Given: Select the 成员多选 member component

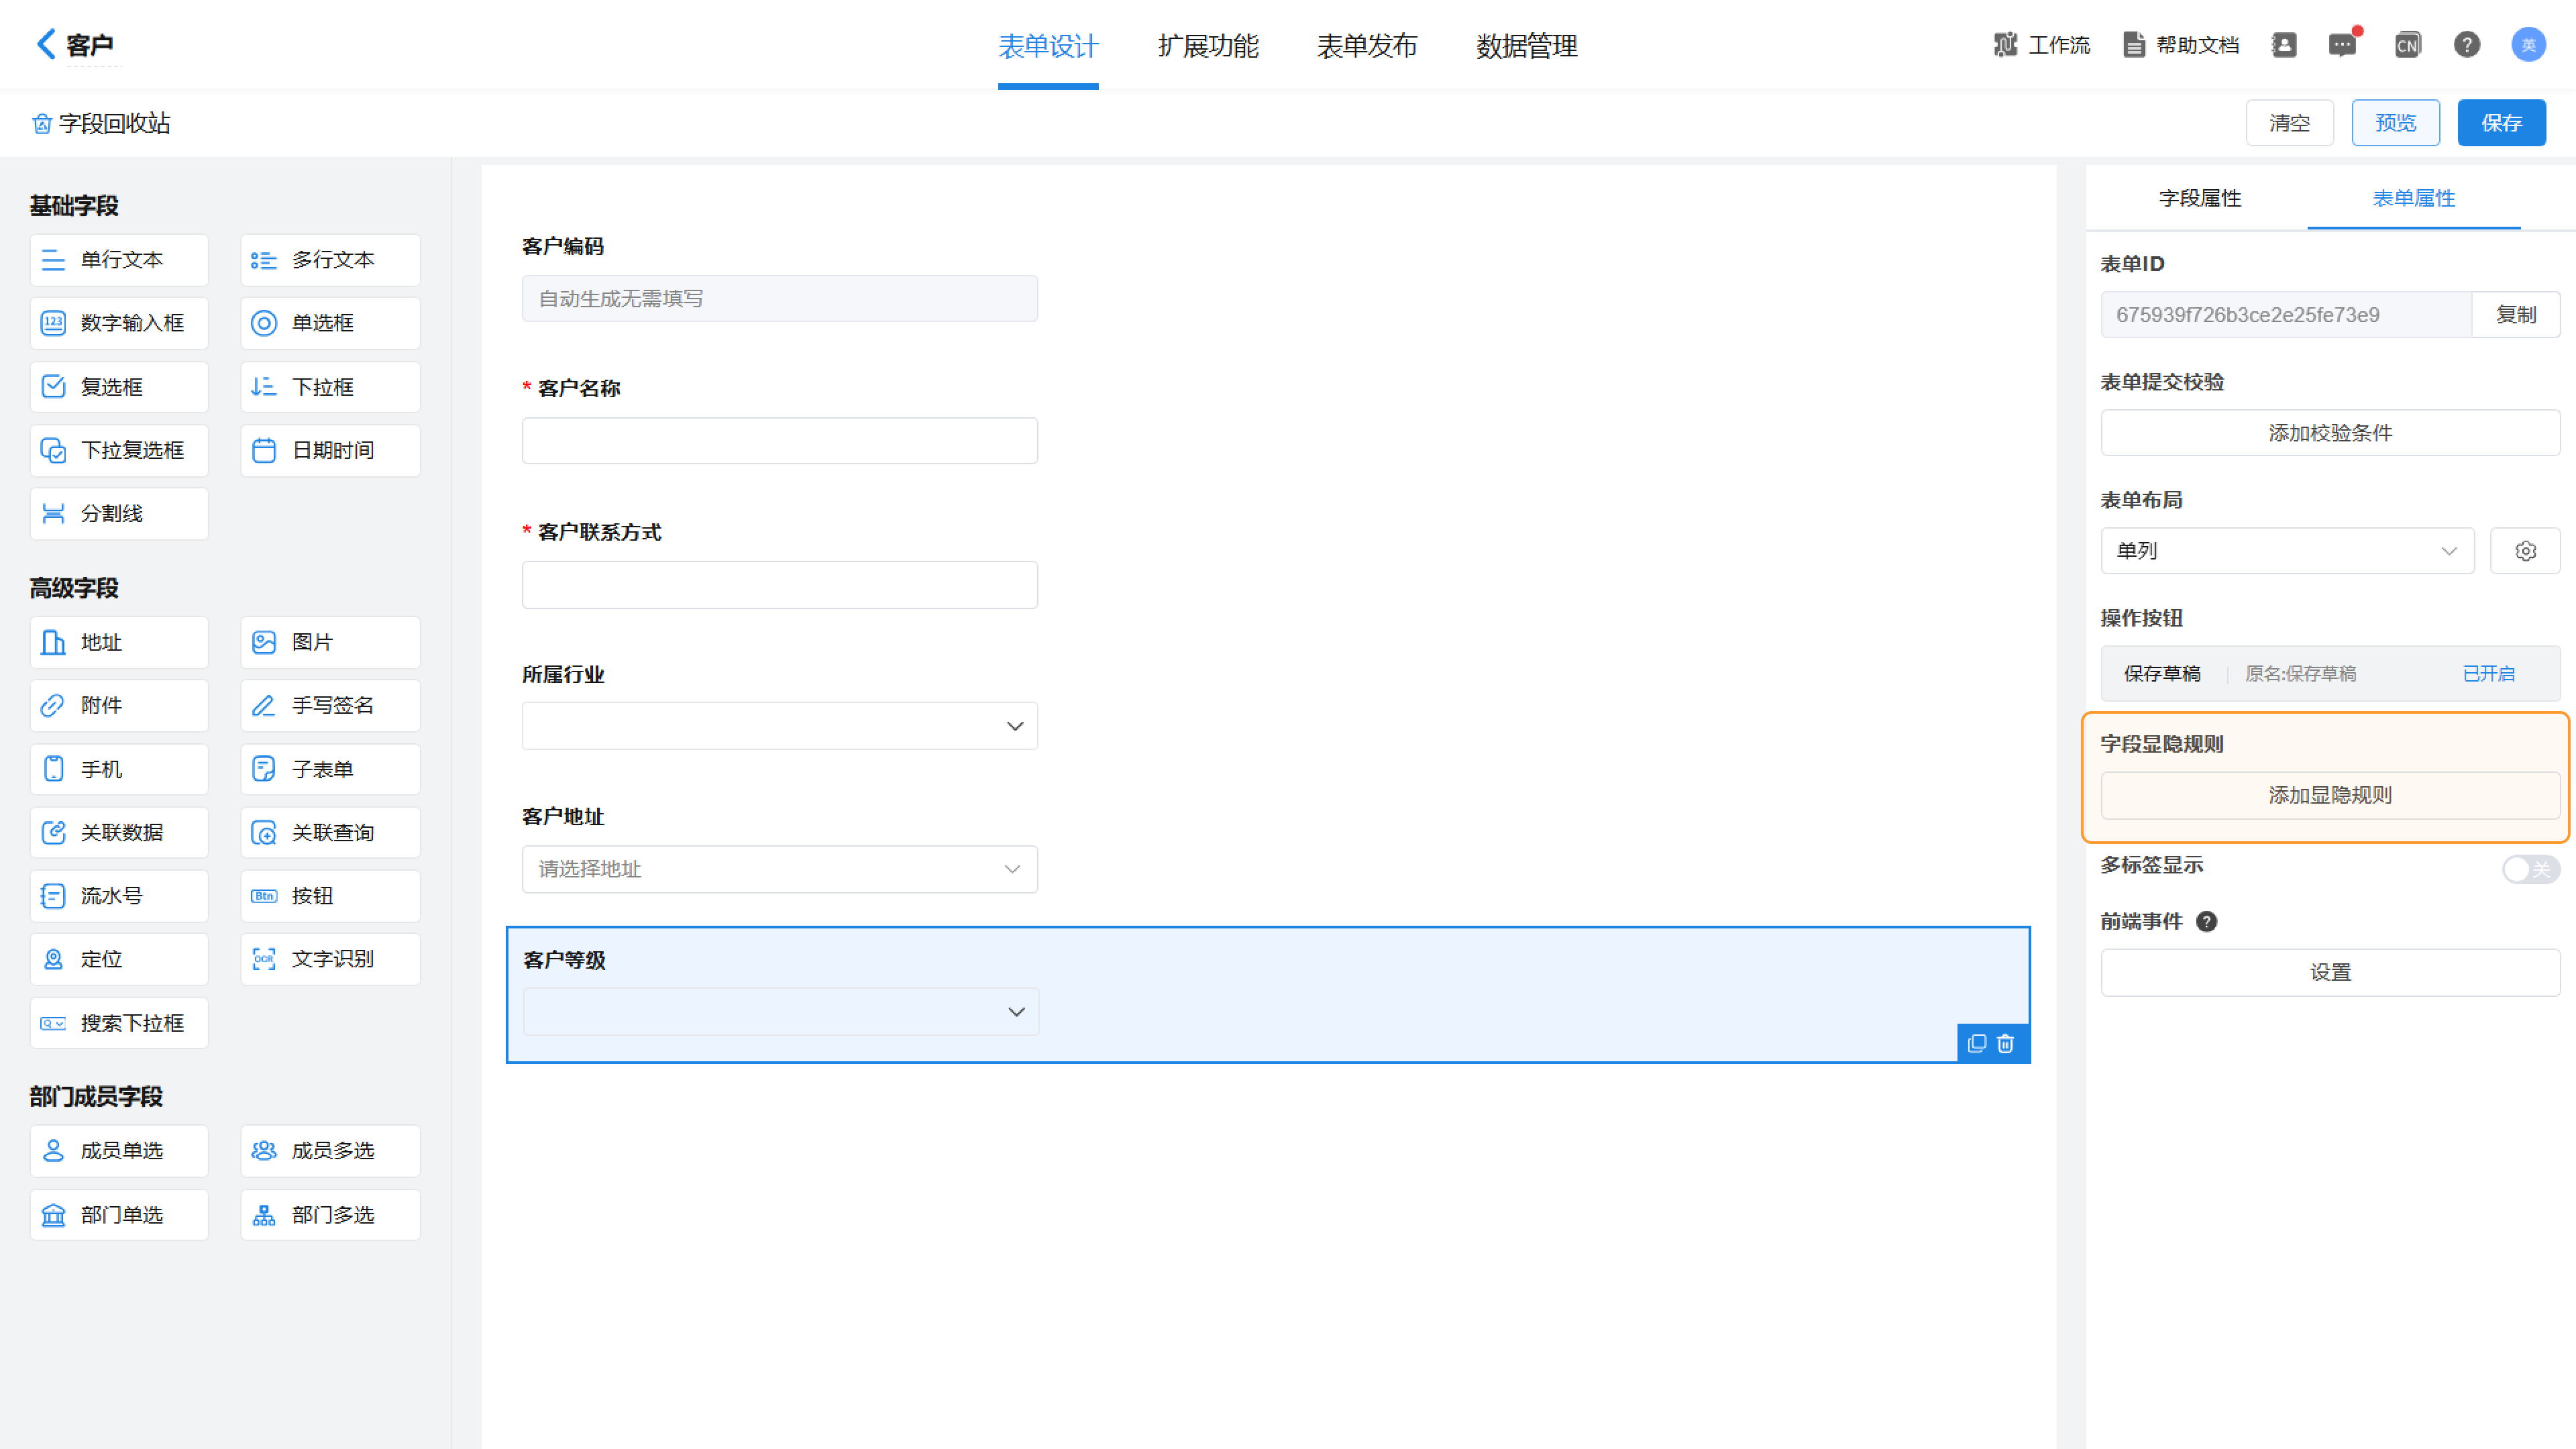Looking at the screenshot, I should pos(330,1151).
